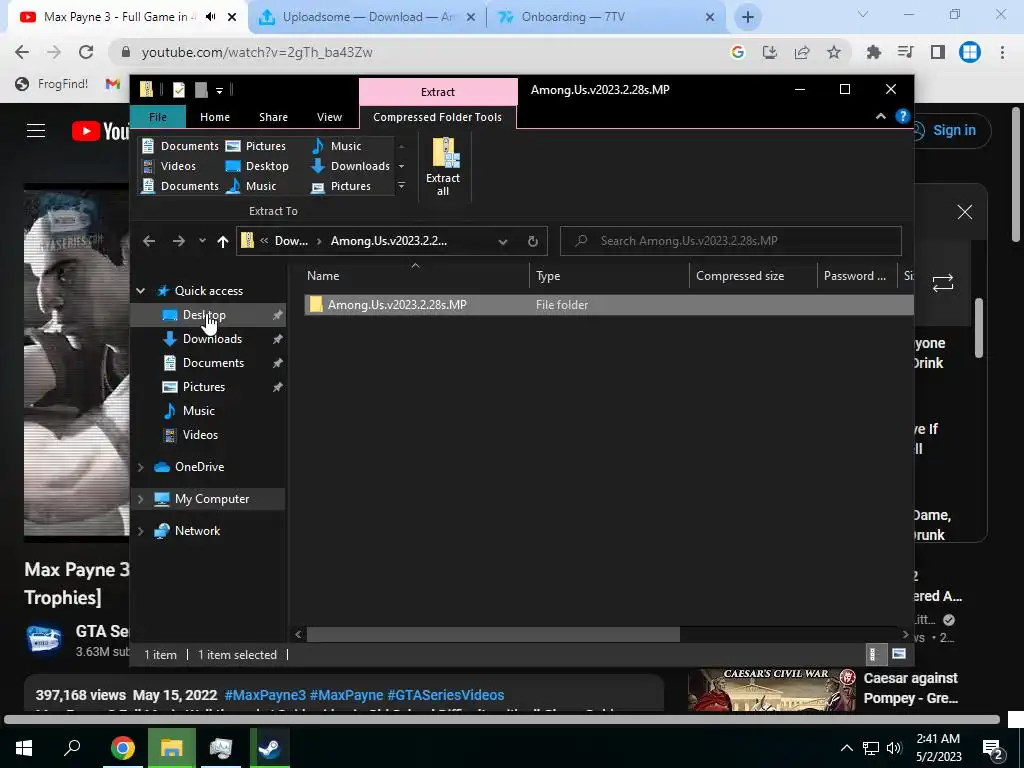The image size is (1024, 768).
Task: Click New folder icon in Explorer quick access toolbar
Action: click(201, 89)
